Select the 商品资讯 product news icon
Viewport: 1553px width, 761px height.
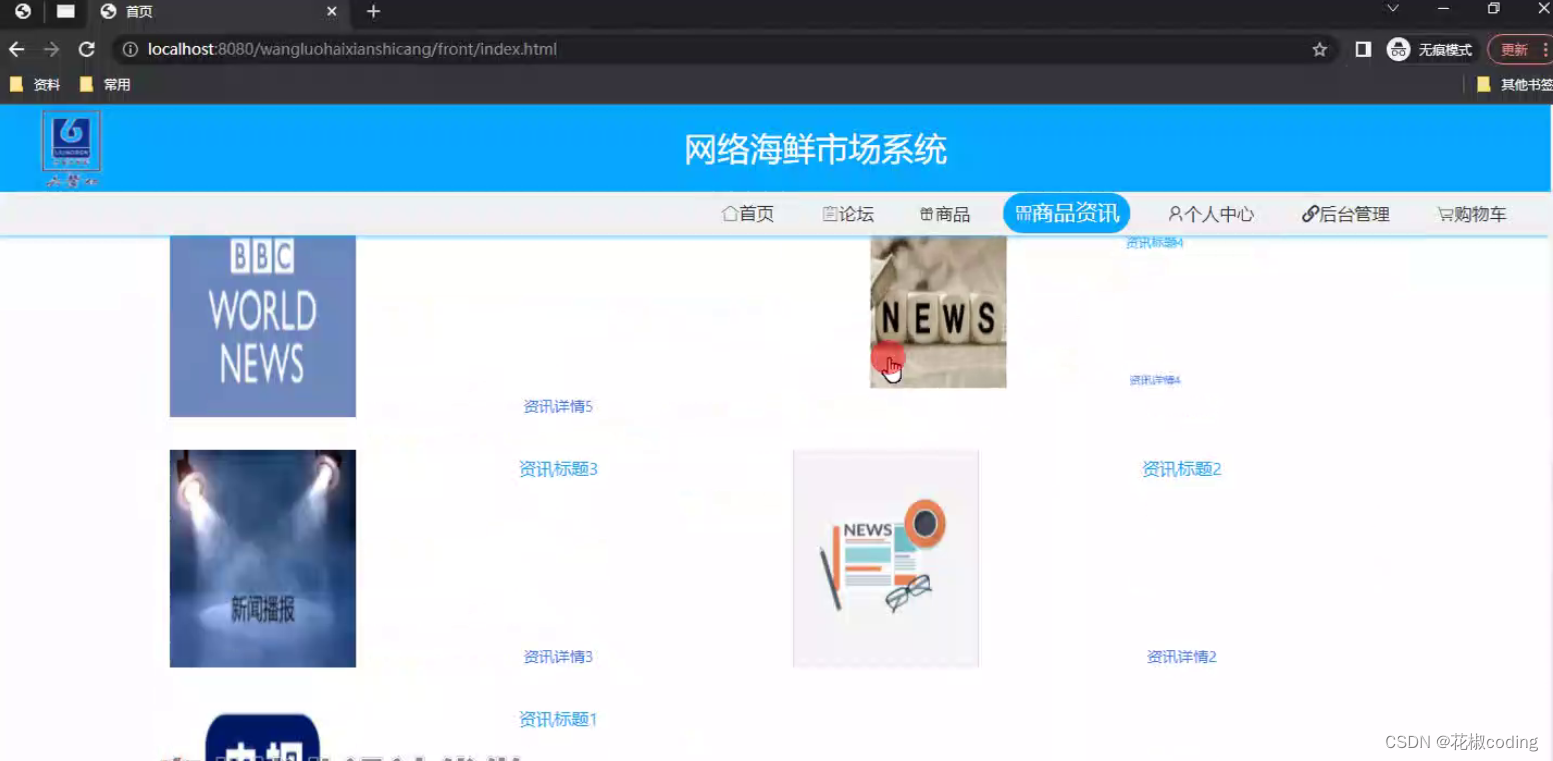pos(1022,212)
